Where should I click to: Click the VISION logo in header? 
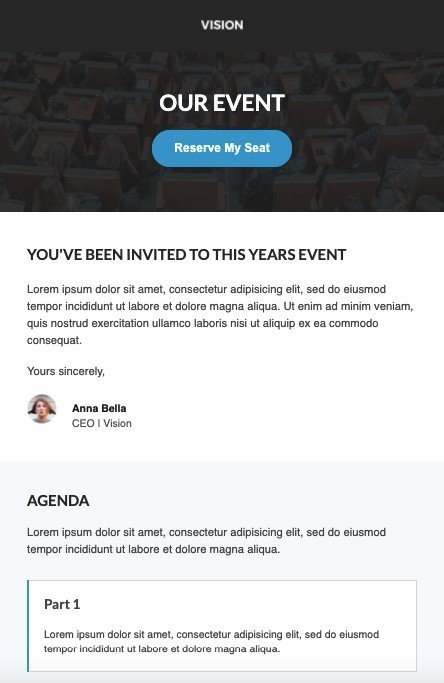point(222,25)
